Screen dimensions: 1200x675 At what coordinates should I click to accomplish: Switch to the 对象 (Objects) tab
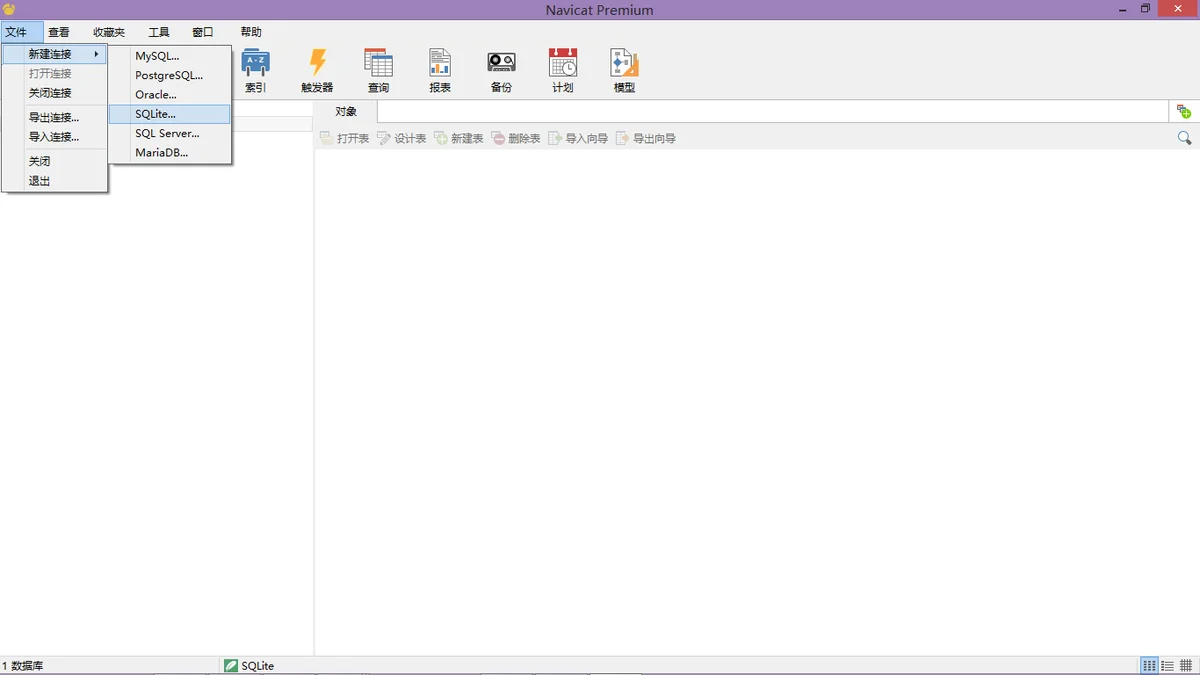[x=346, y=112]
